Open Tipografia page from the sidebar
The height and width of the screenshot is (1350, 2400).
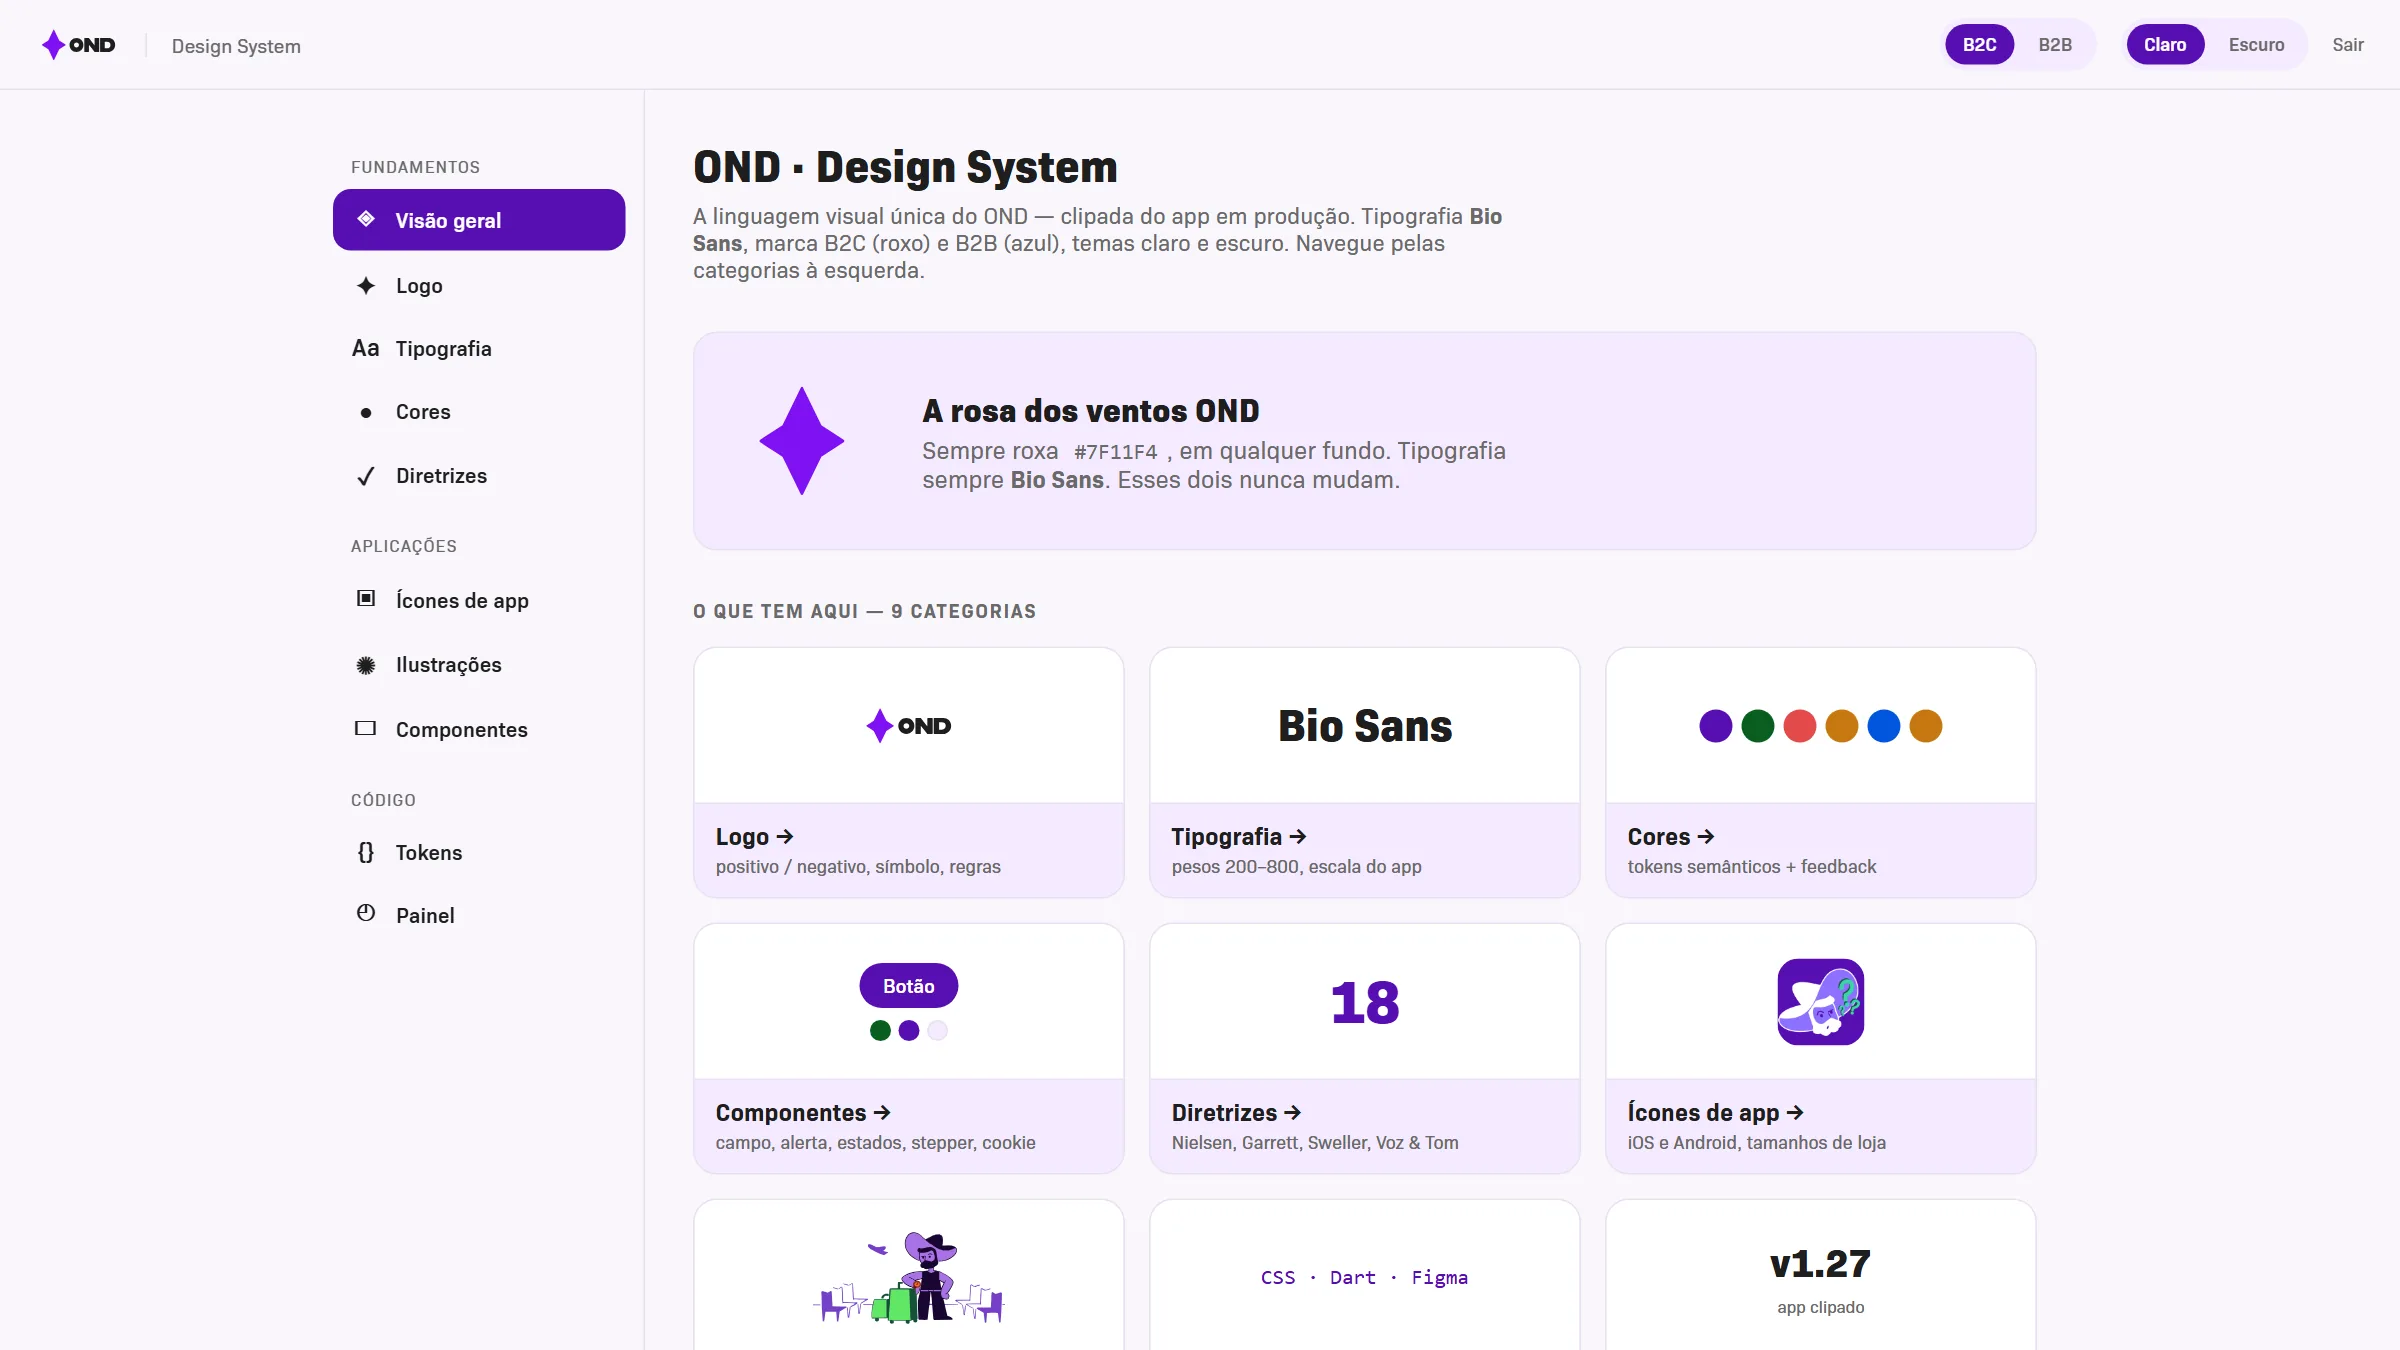pyautogui.click(x=479, y=349)
